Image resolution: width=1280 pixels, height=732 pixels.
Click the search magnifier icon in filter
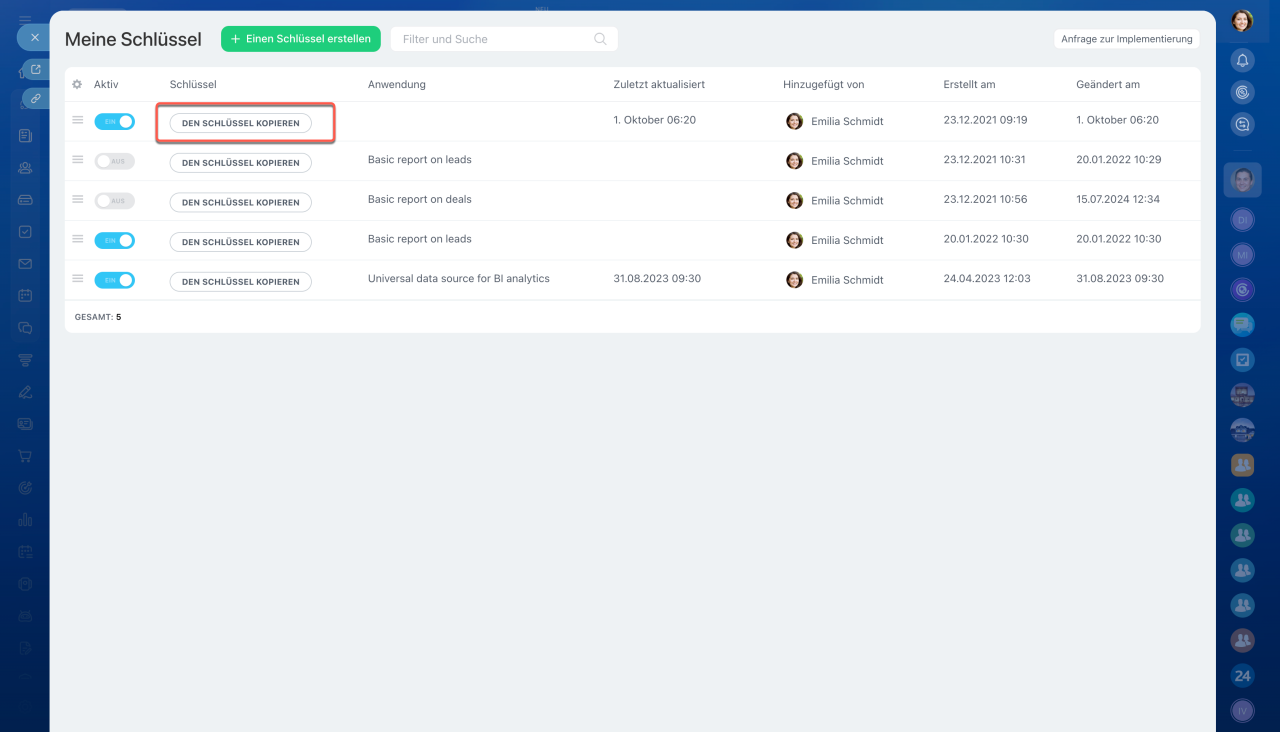[x=600, y=39]
